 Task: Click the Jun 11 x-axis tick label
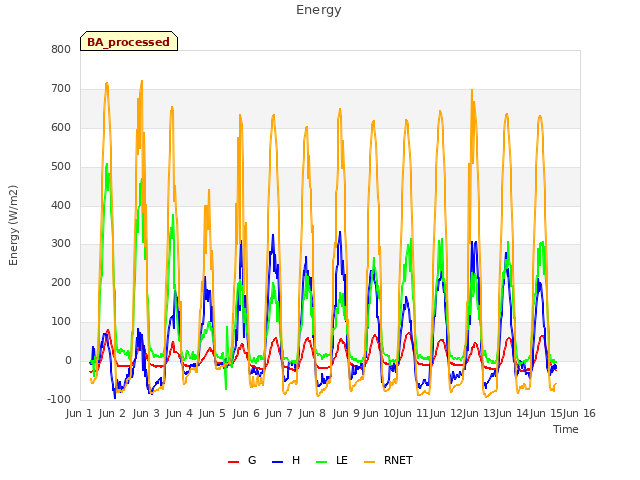pyautogui.click(x=412, y=413)
